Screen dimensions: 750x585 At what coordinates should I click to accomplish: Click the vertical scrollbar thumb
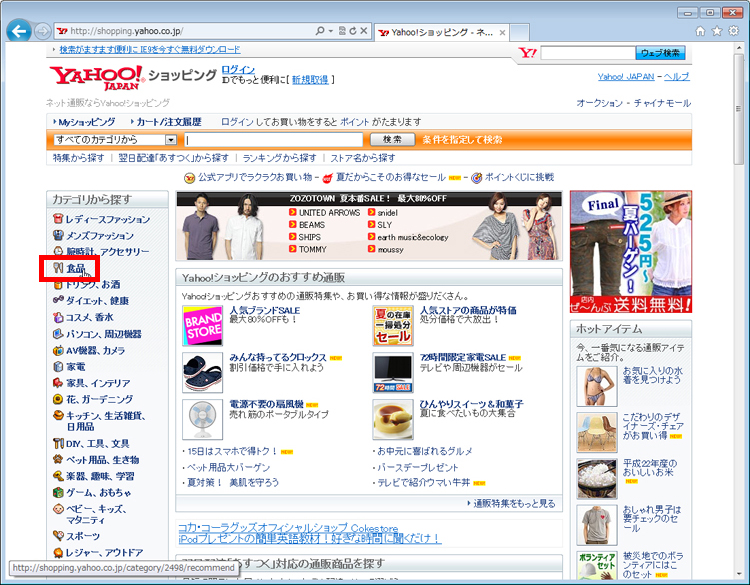tap(739, 109)
